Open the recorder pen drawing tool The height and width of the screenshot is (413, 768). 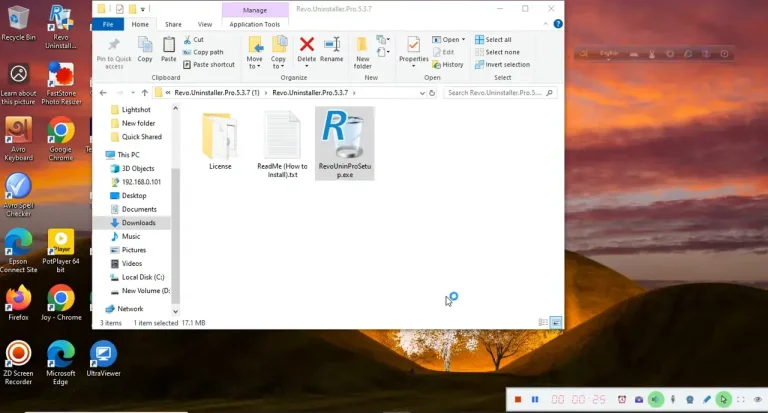(707, 400)
